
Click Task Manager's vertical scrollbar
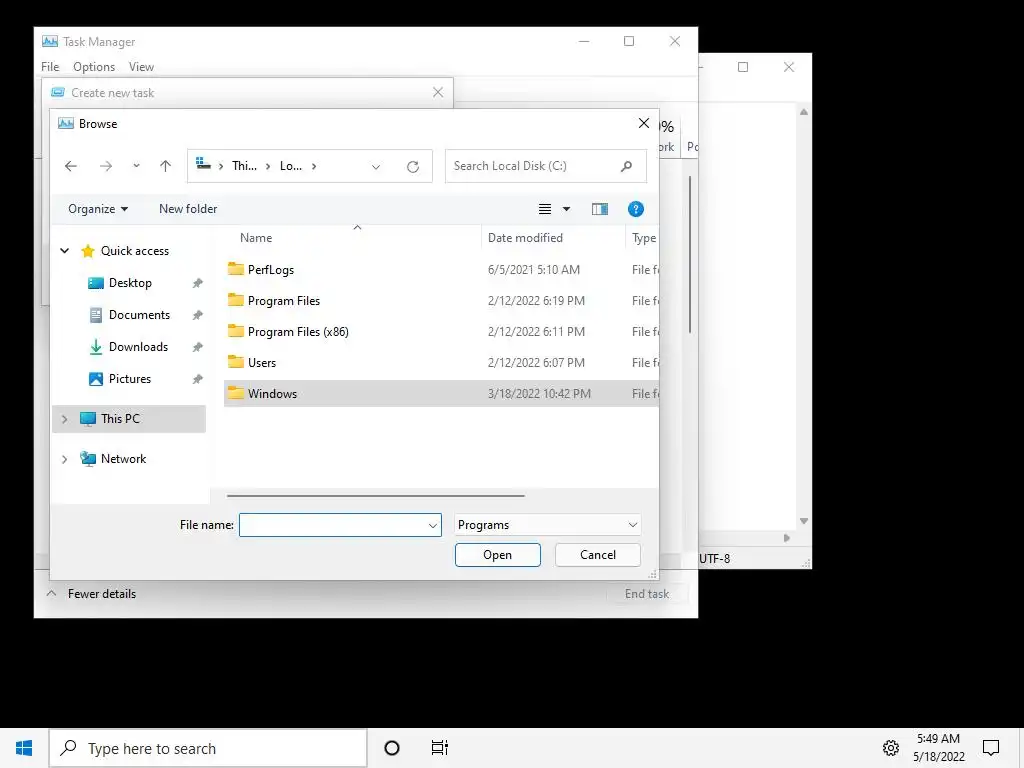pyautogui.click(x=690, y=255)
